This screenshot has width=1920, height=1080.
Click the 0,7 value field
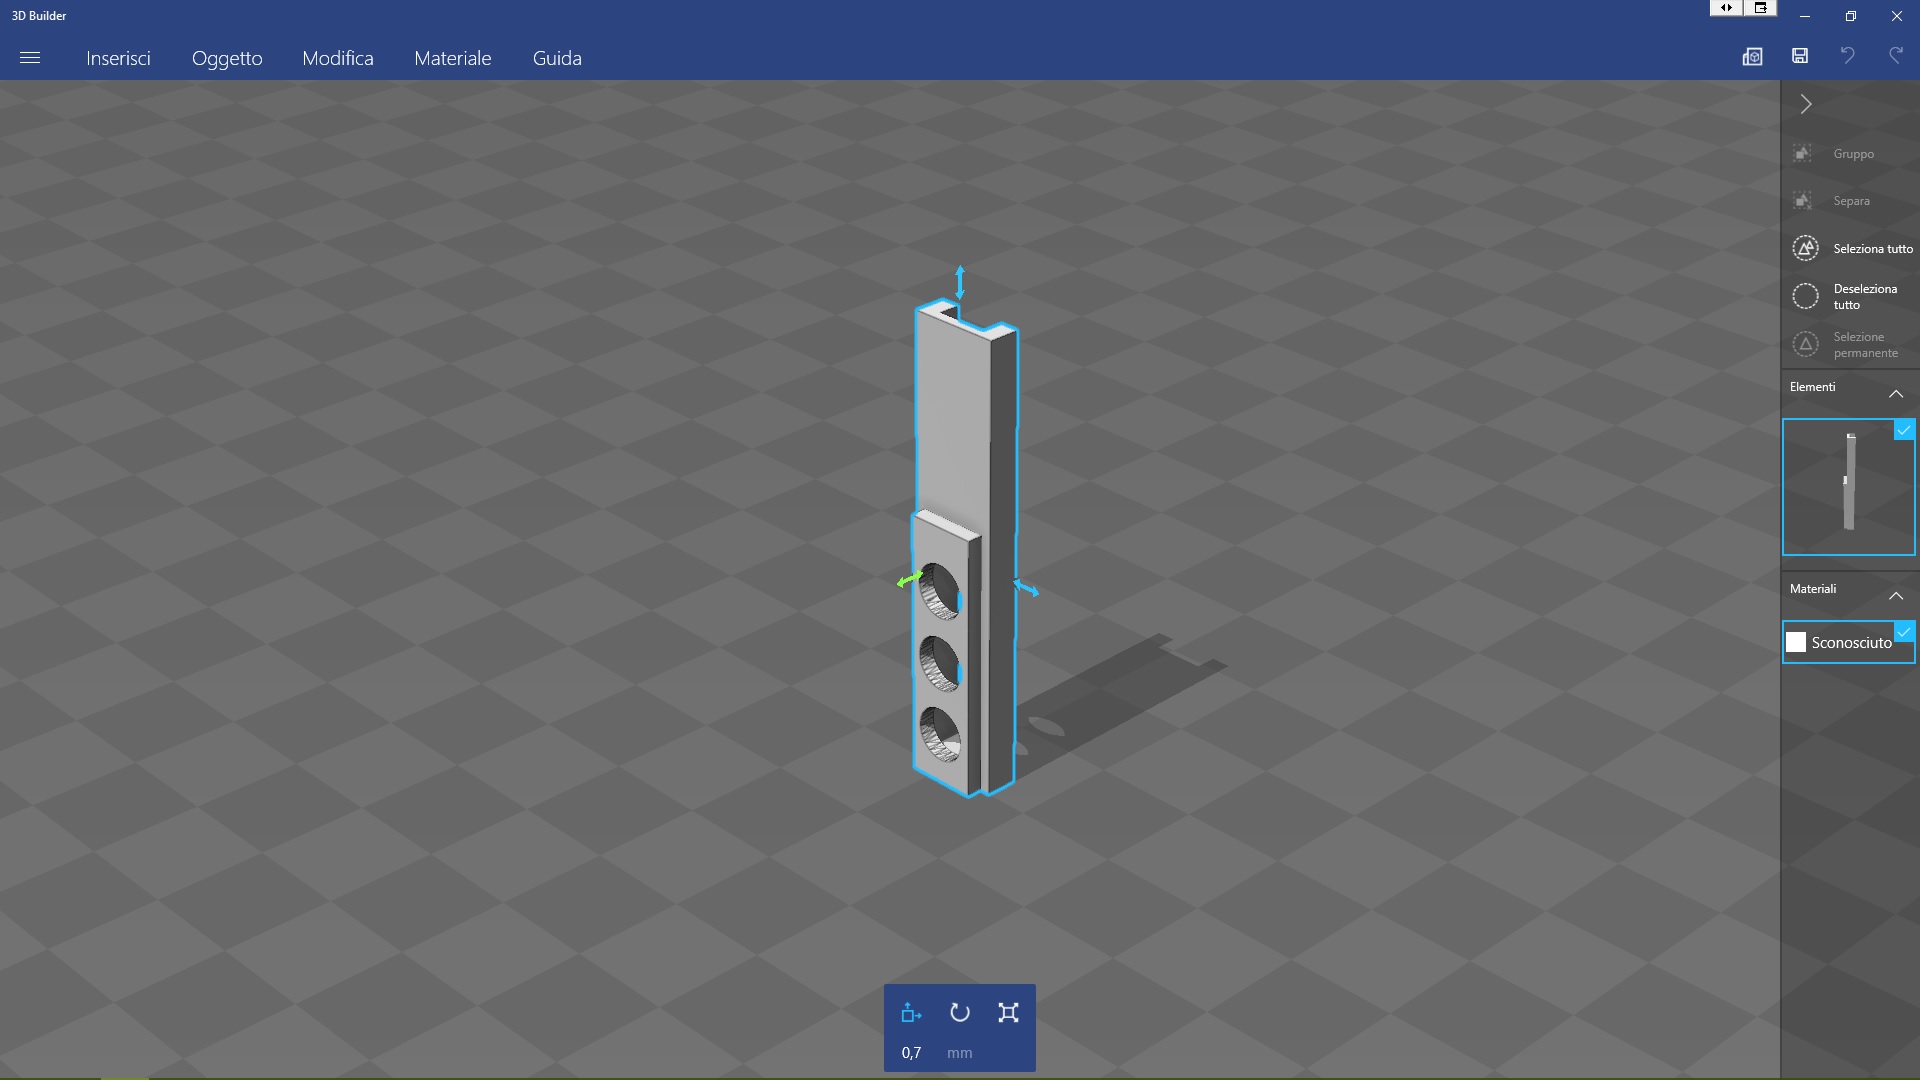click(x=911, y=1053)
